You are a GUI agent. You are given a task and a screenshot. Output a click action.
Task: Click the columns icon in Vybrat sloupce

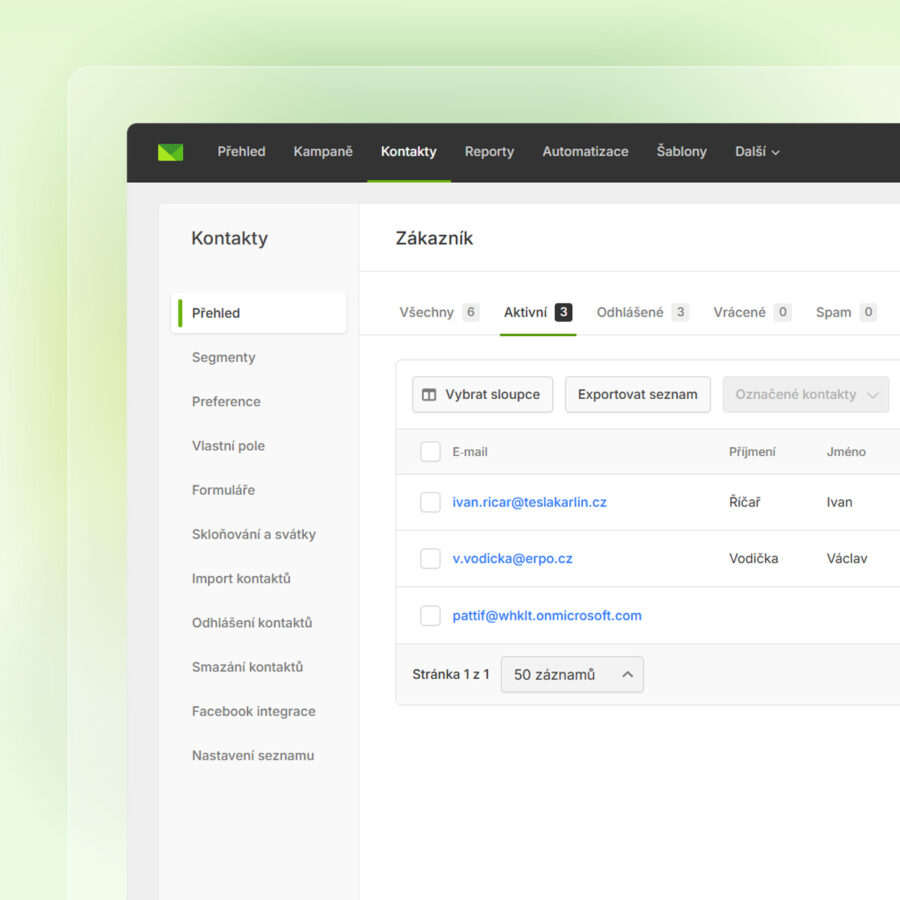(429, 395)
